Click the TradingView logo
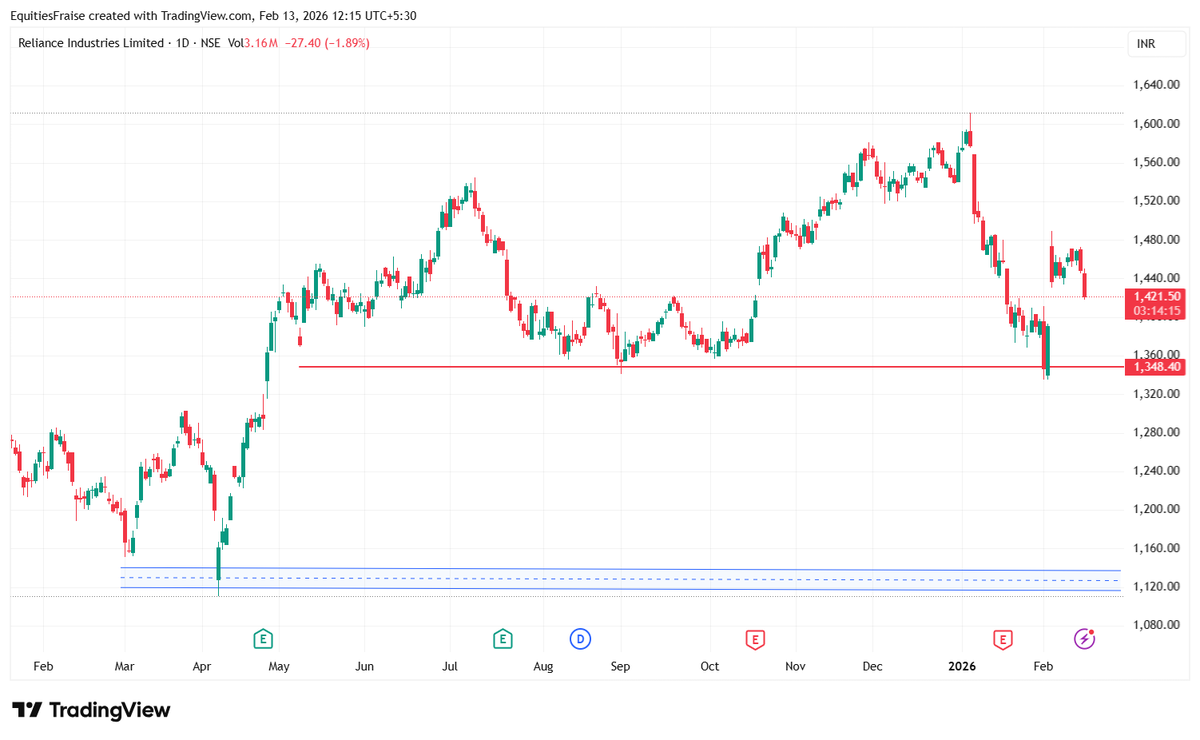The width and height of the screenshot is (1200, 740). pos(91,710)
